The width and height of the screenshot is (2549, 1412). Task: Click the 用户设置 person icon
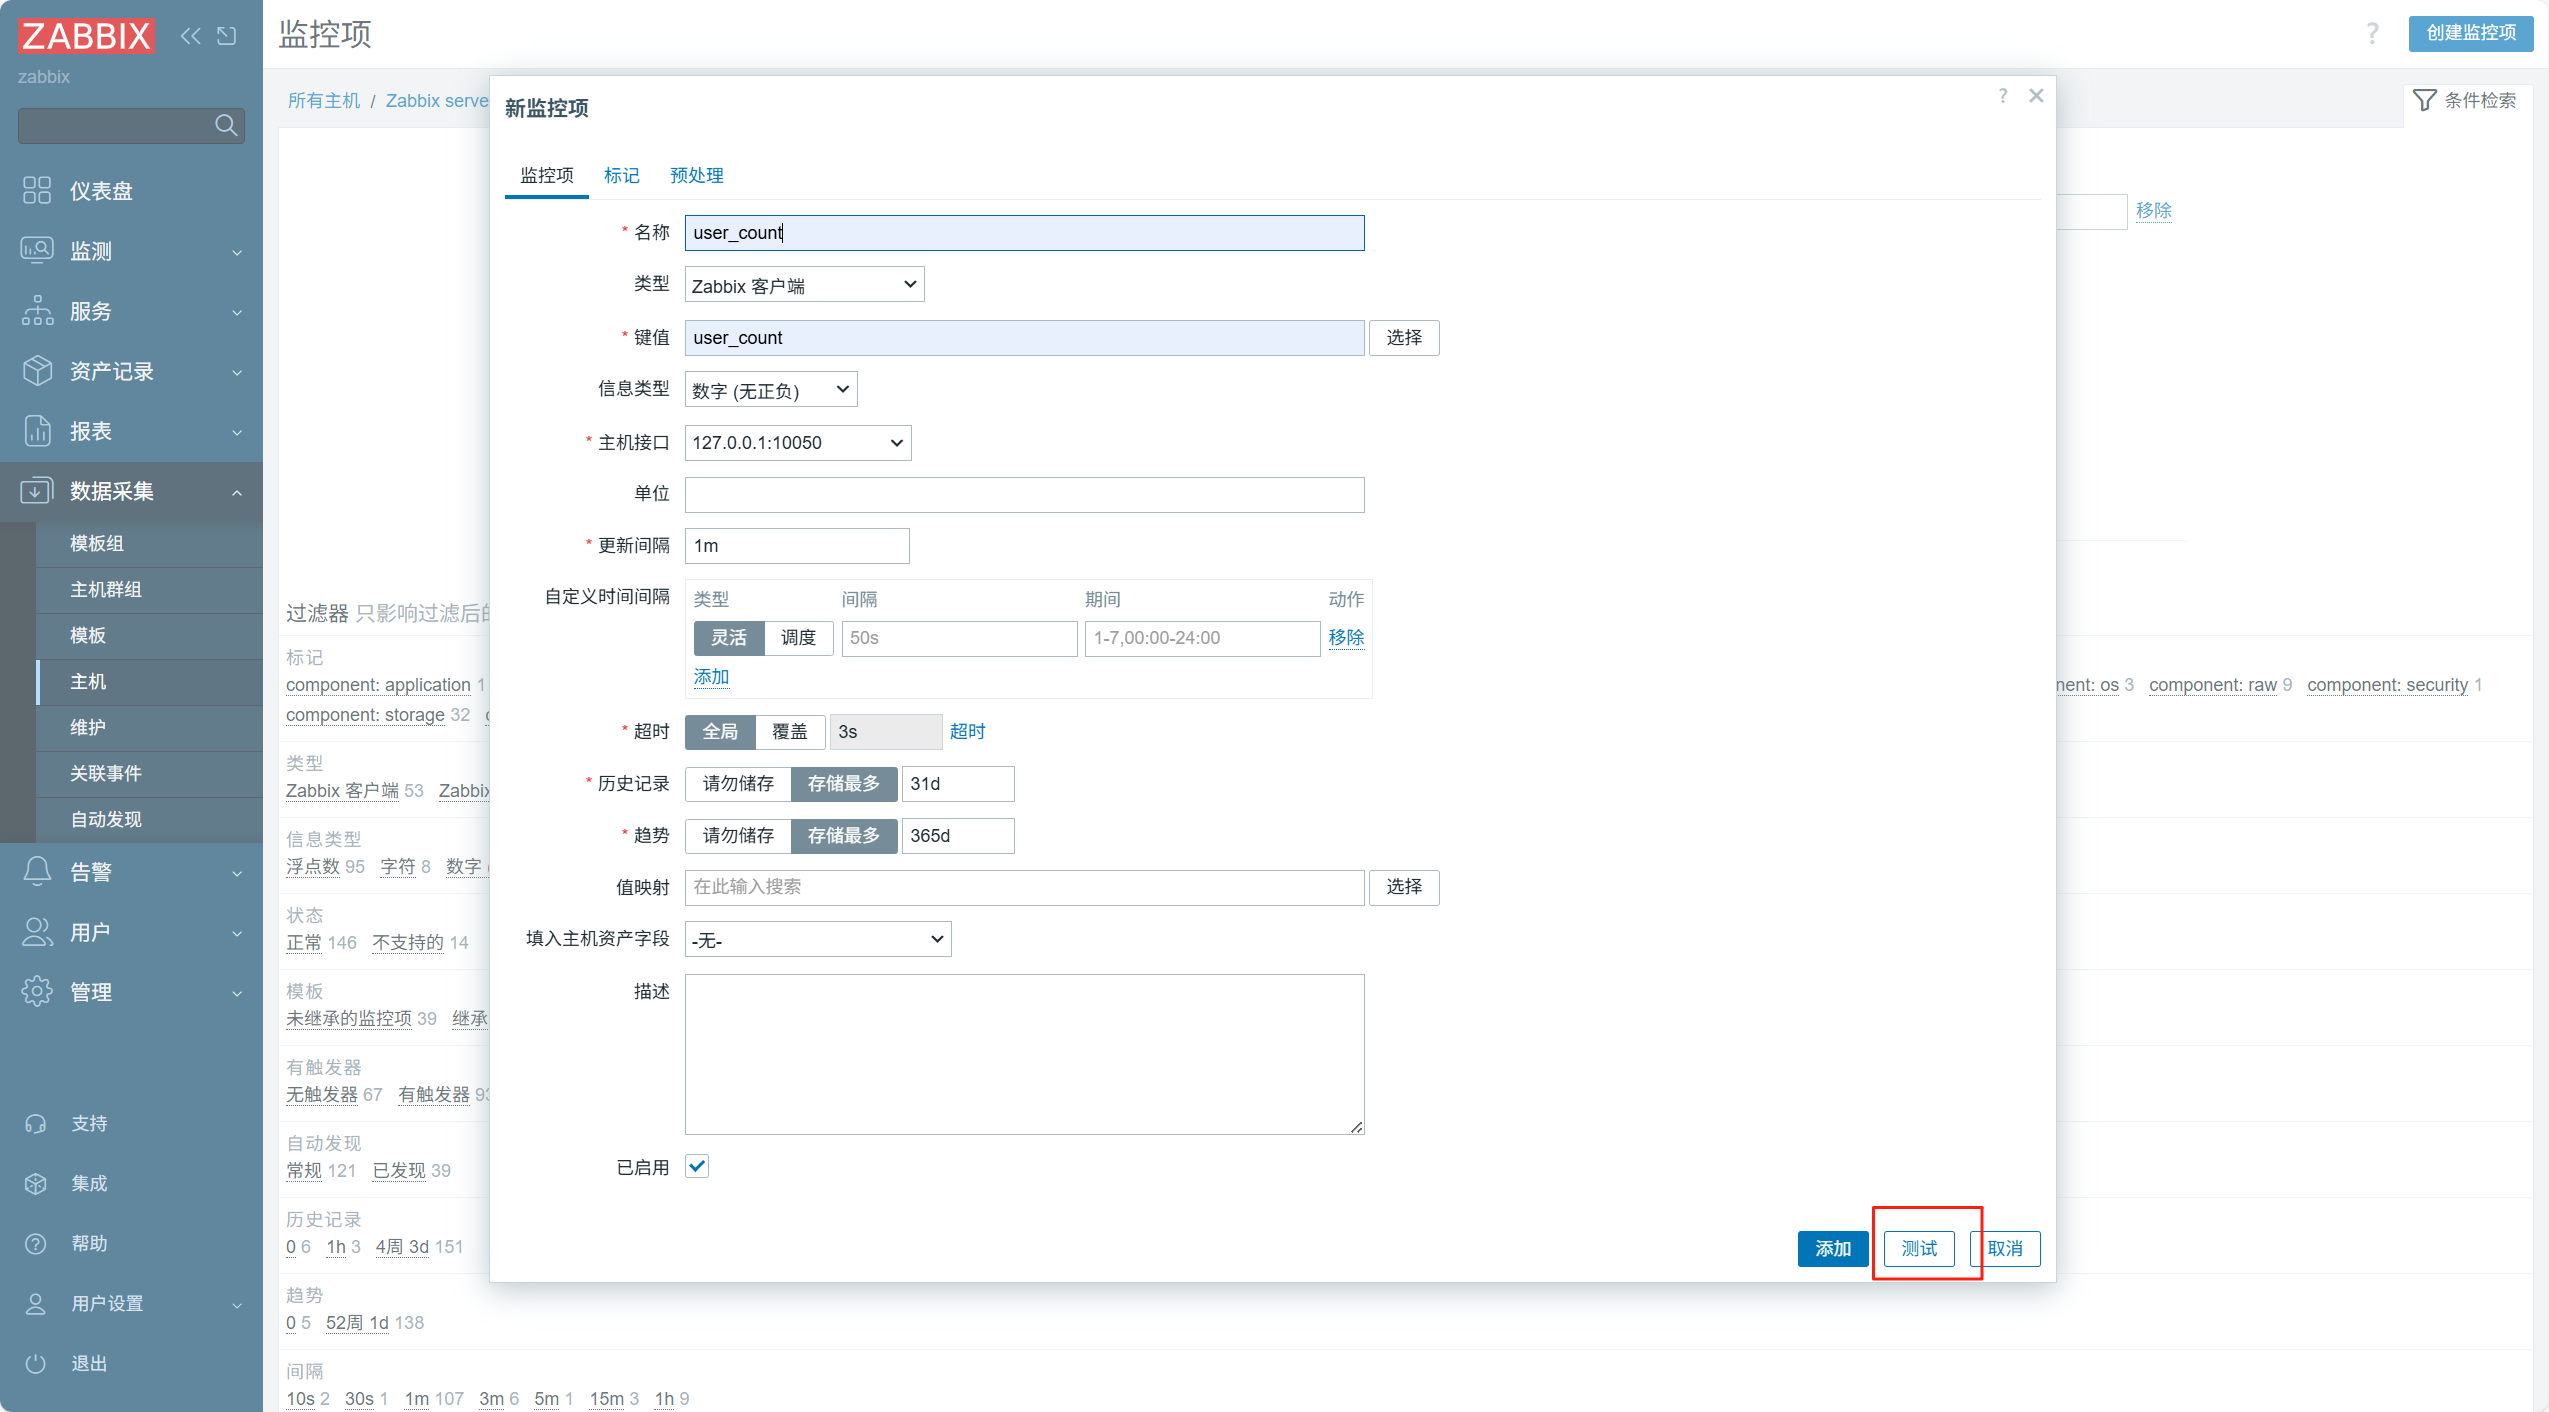[36, 1303]
